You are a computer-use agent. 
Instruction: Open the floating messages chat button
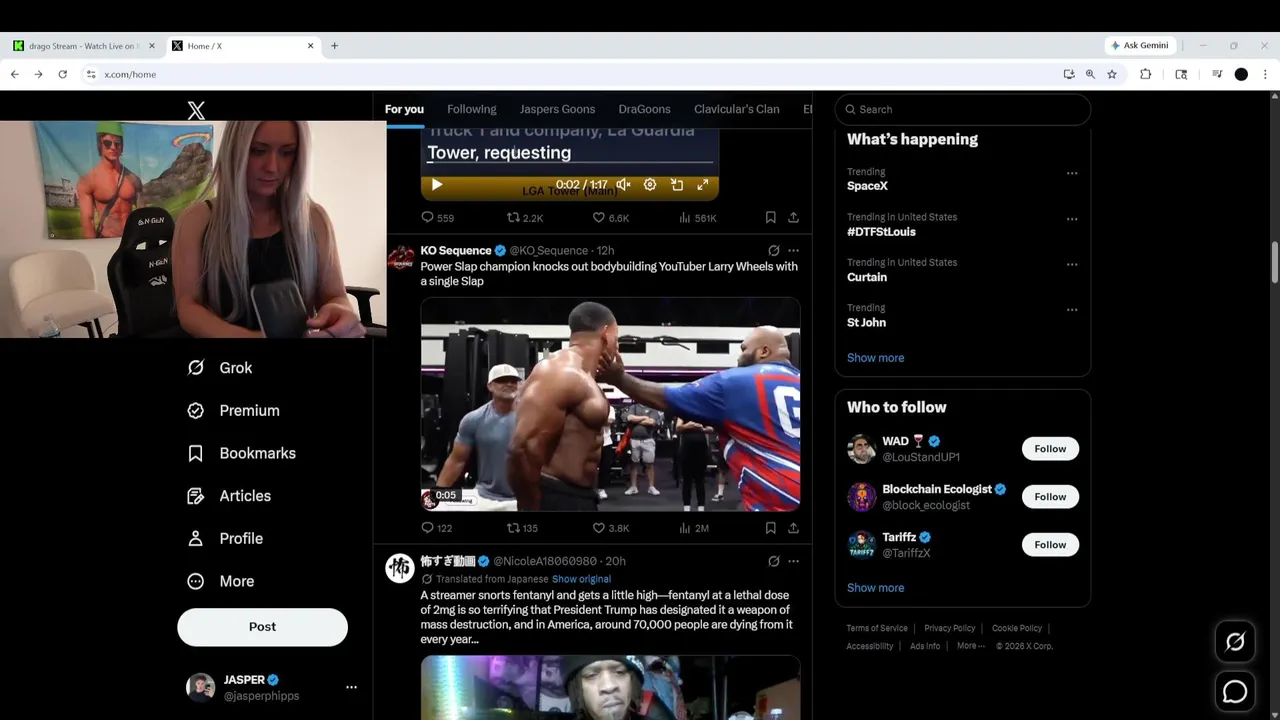tap(1235, 691)
